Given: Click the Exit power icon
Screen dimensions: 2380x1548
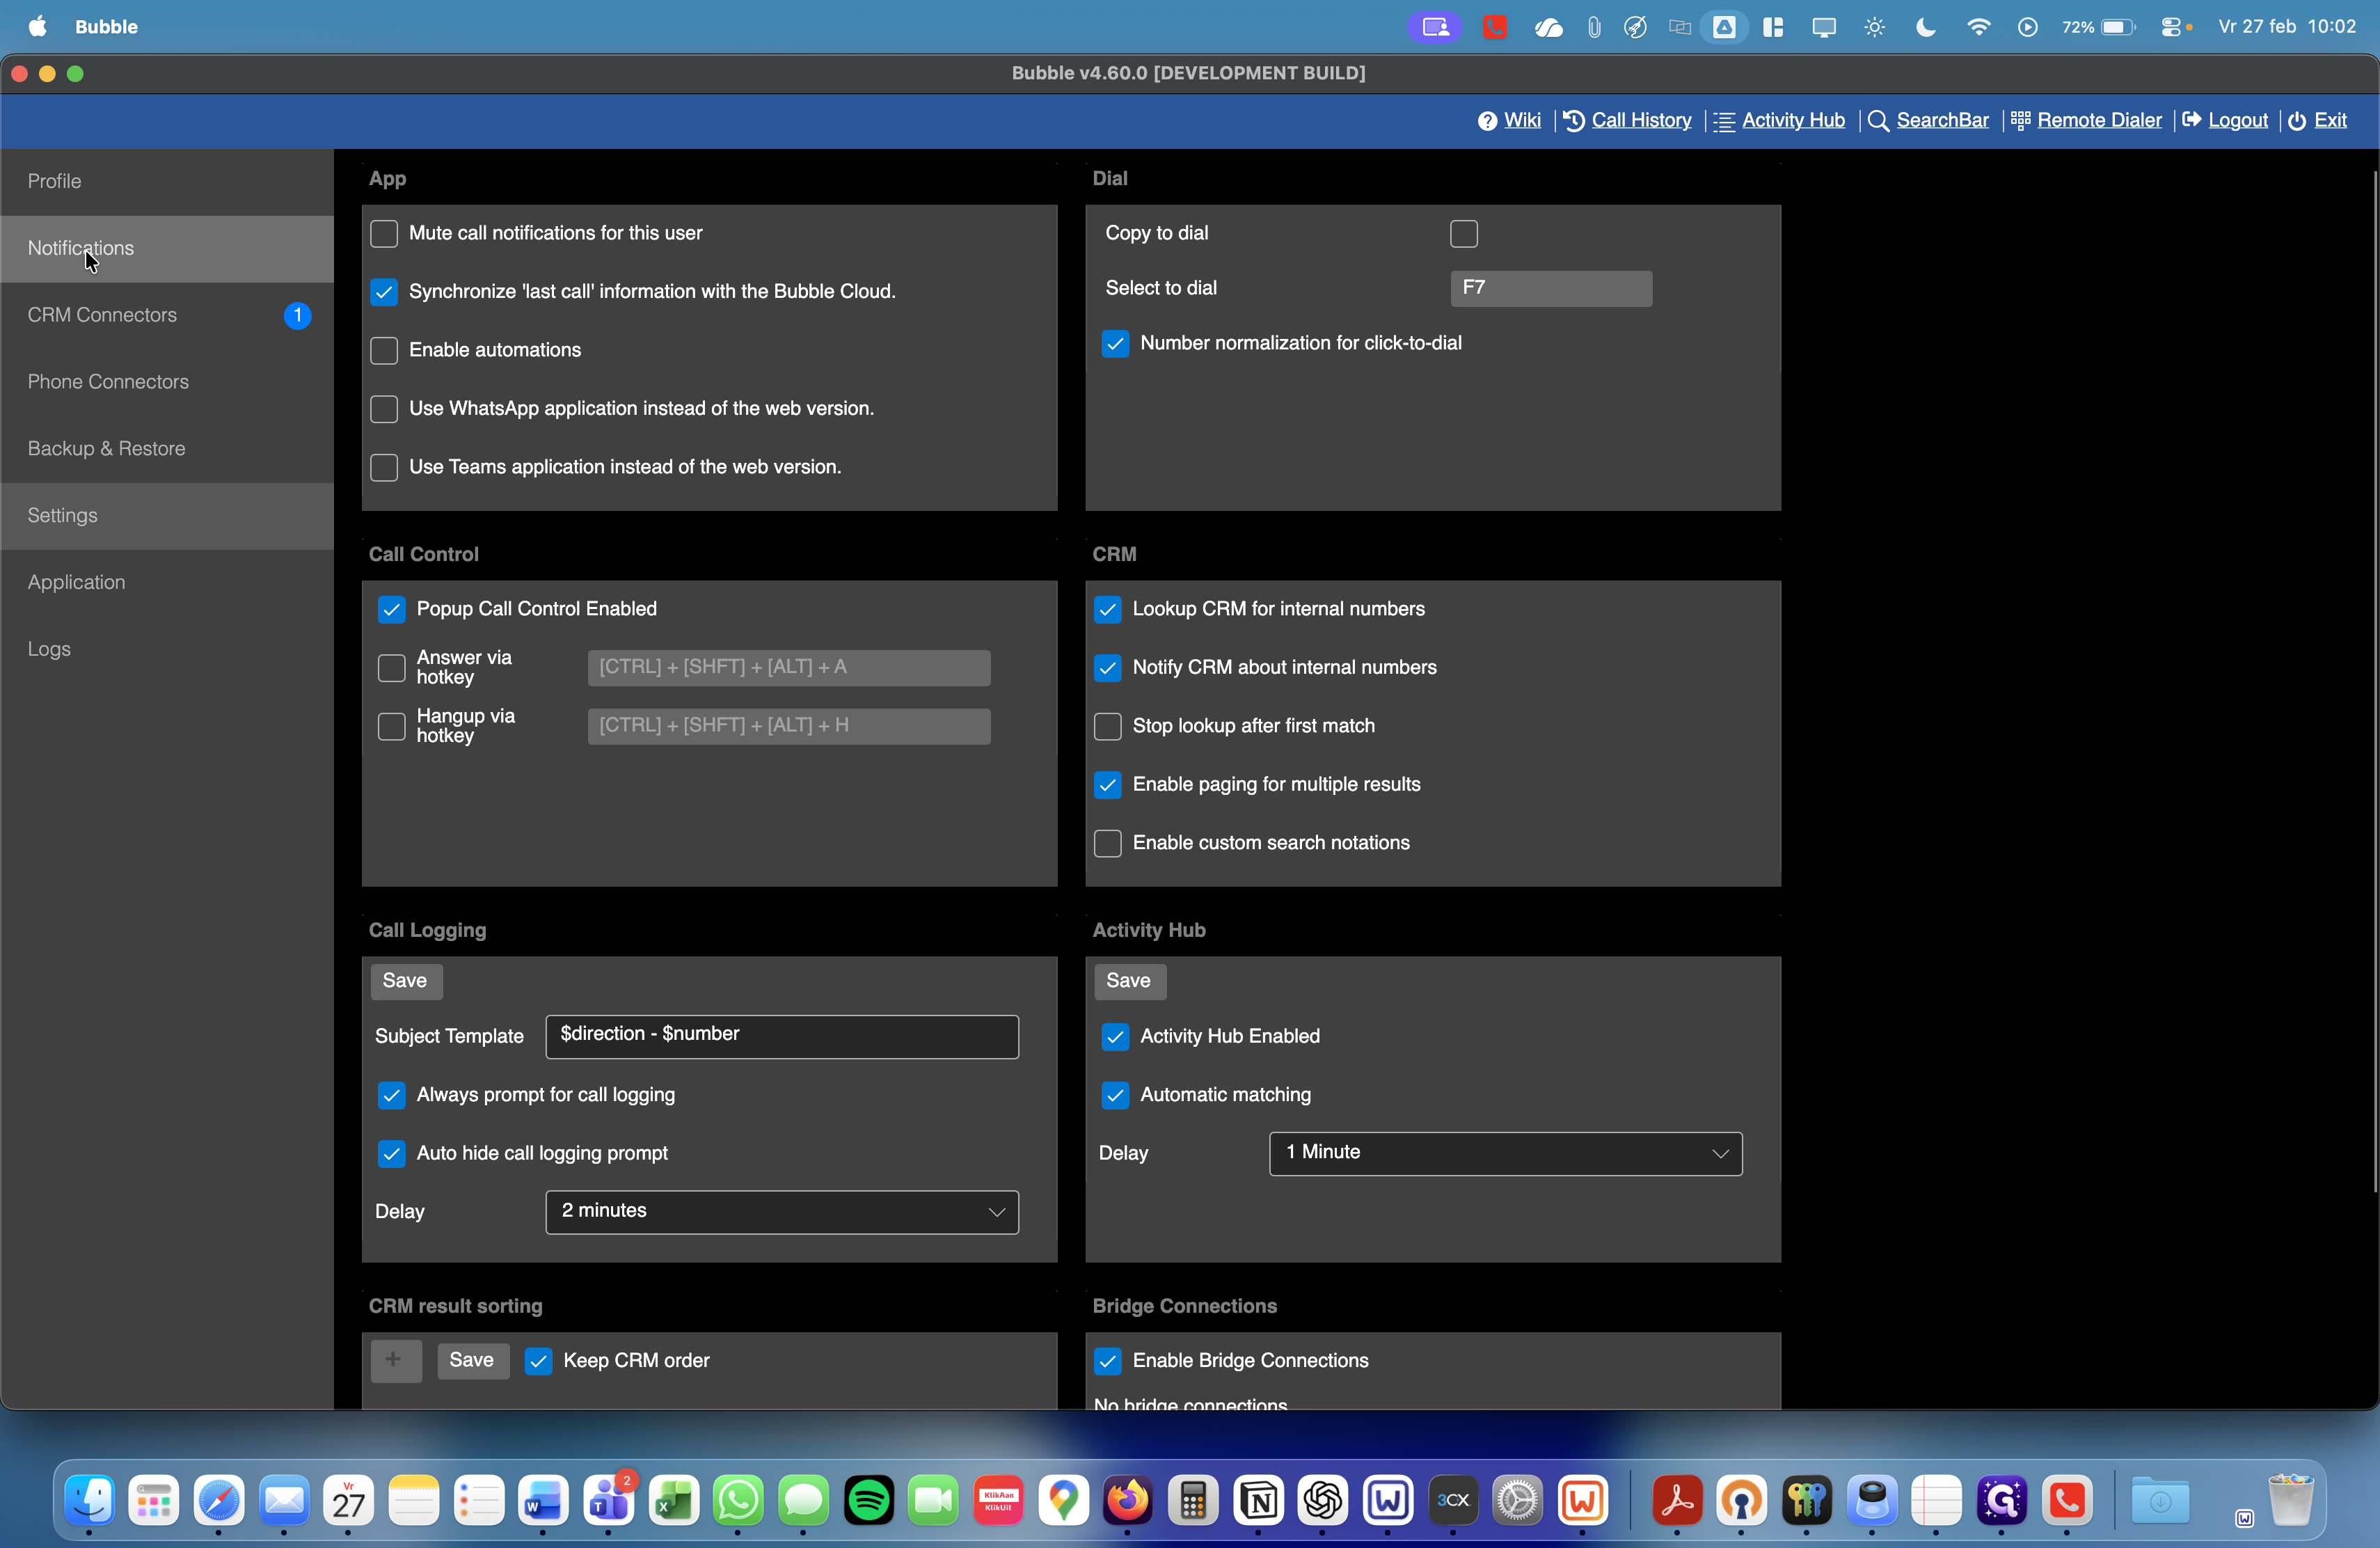Looking at the screenshot, I should (x=2297, y=121).
